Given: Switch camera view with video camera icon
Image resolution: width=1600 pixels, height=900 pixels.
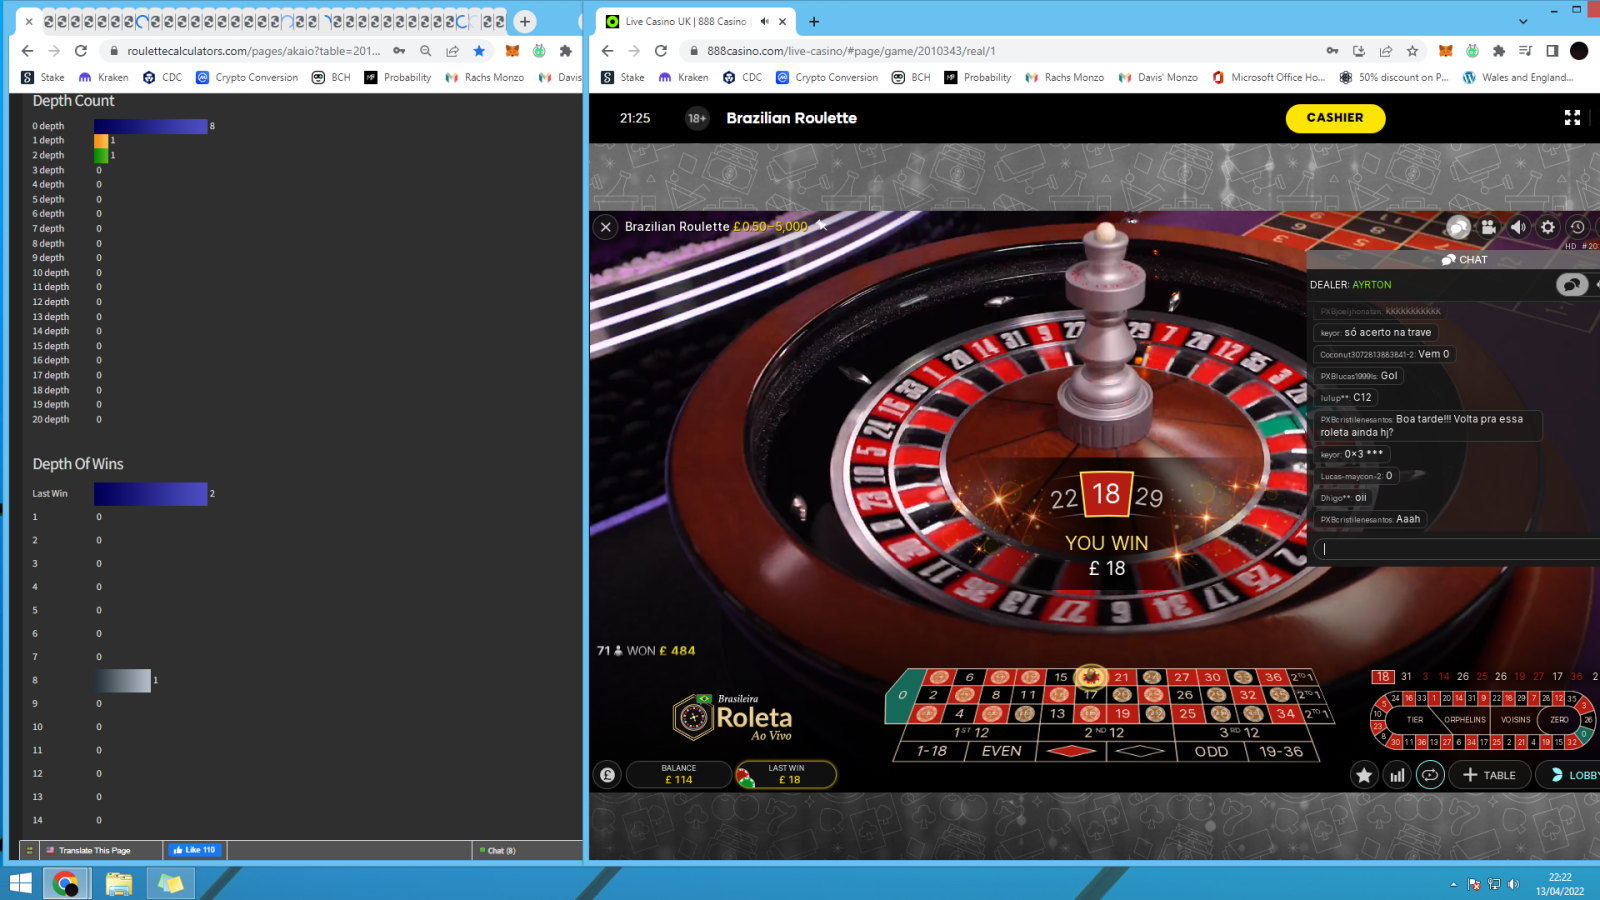Looking at the screenshot, I should [1489, 227].
